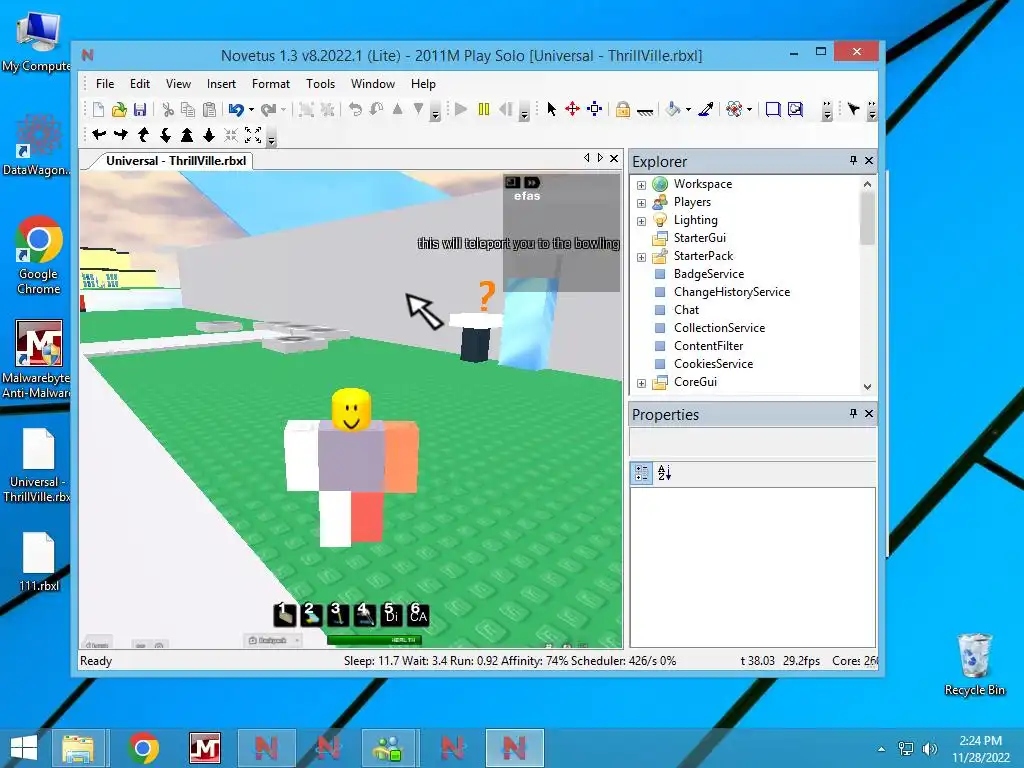
Task: Open the View menu
Action: pos(178,84)
